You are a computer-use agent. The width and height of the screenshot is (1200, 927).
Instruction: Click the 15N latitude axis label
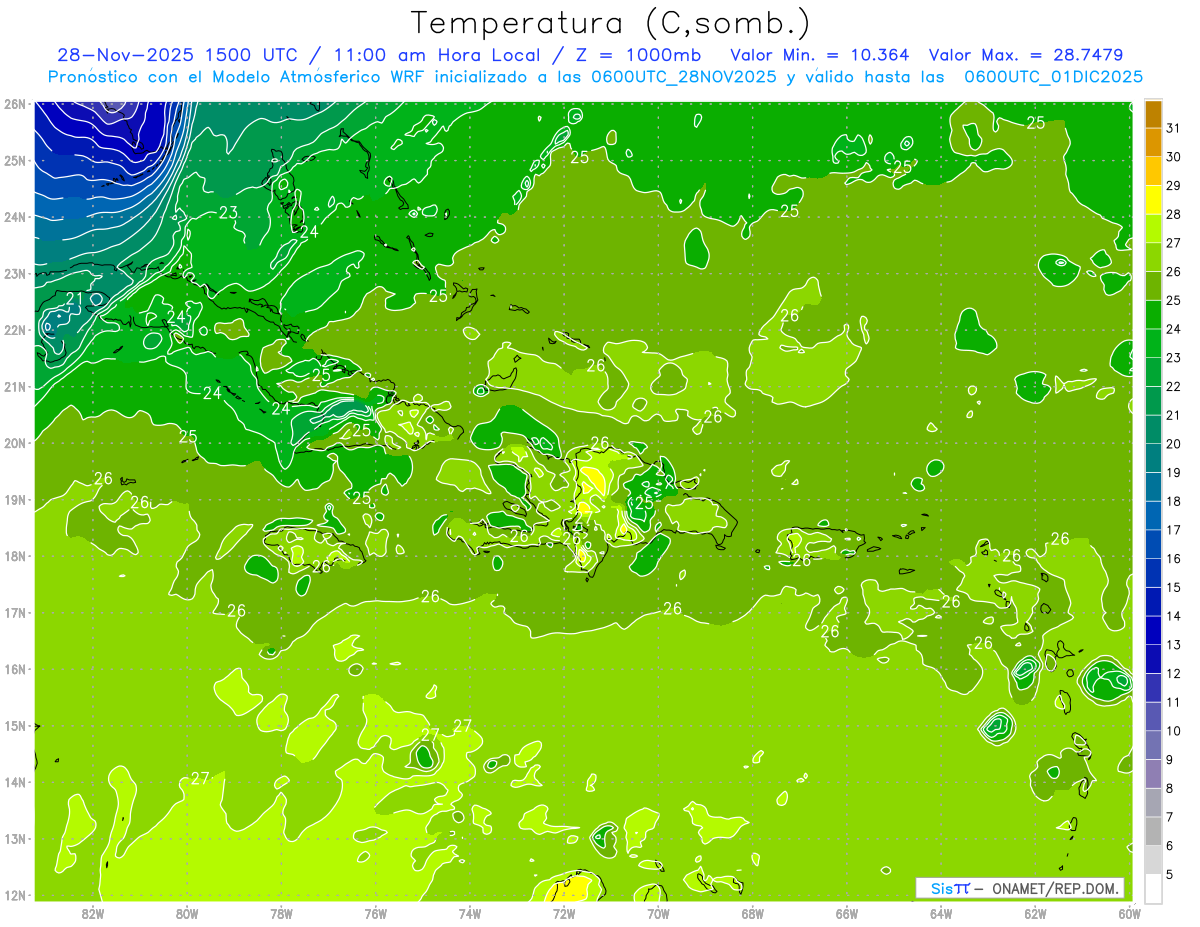coord(15,725)
